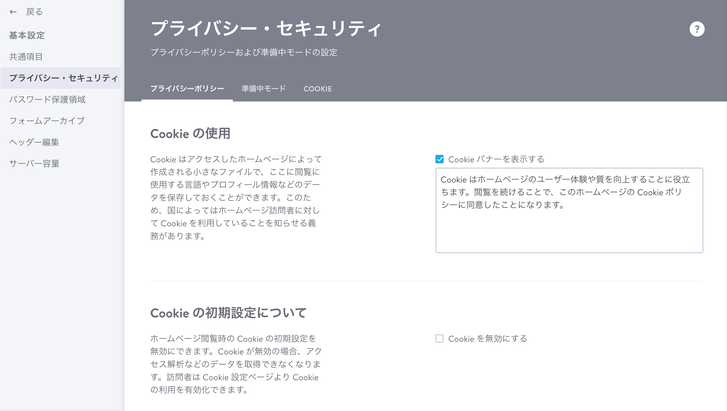This screenshot has height=411, width=727.
Task: Click the プライバシーポリシーおよび準備中モードの設定 subtitle
Action: (244, 52)
